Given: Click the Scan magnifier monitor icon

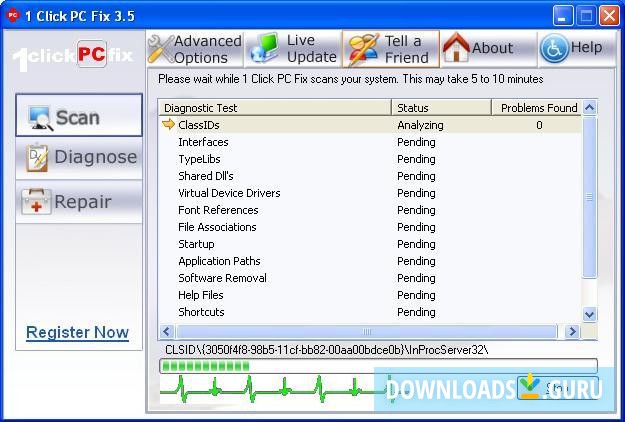Looking at the screenshot, I should [x=40, y=118].
